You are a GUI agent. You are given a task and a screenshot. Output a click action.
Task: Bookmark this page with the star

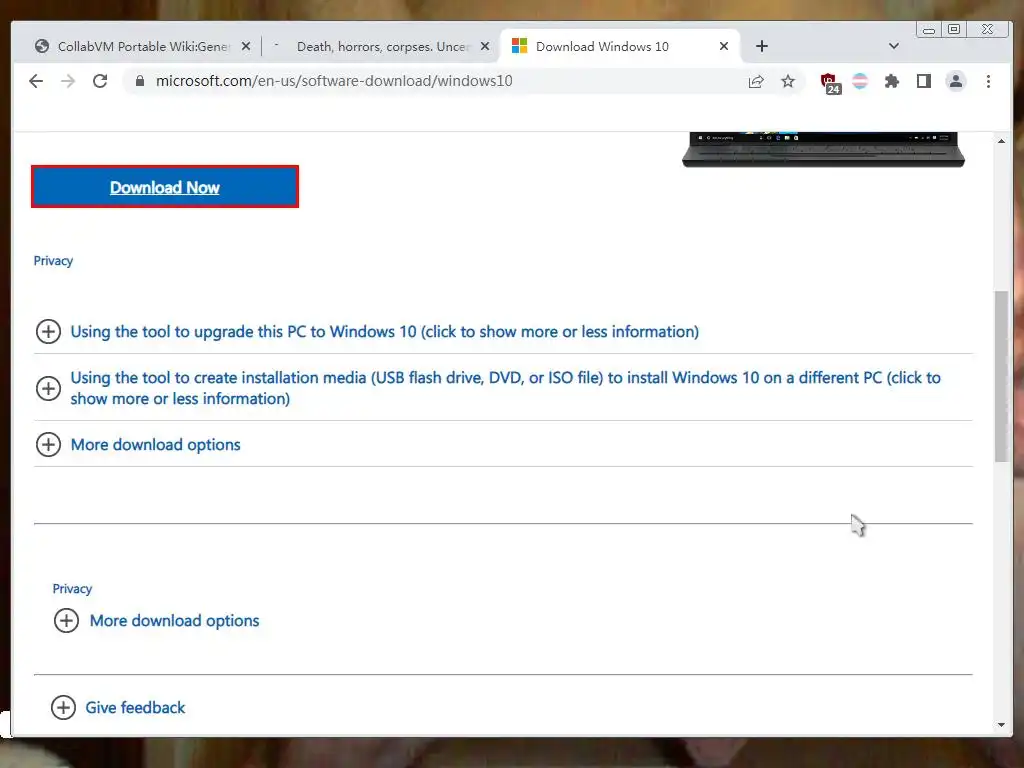pyautogui.click(x=788, y=81)
